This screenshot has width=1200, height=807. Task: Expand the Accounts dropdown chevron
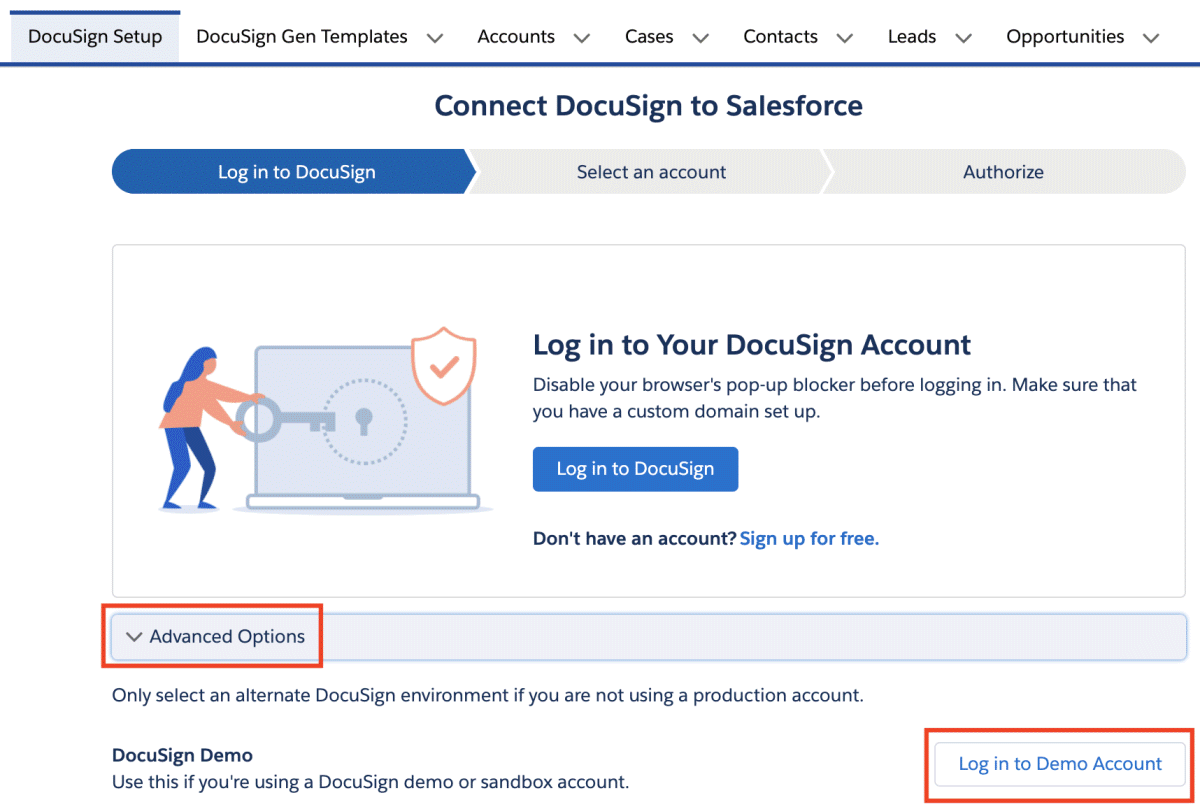582,38
